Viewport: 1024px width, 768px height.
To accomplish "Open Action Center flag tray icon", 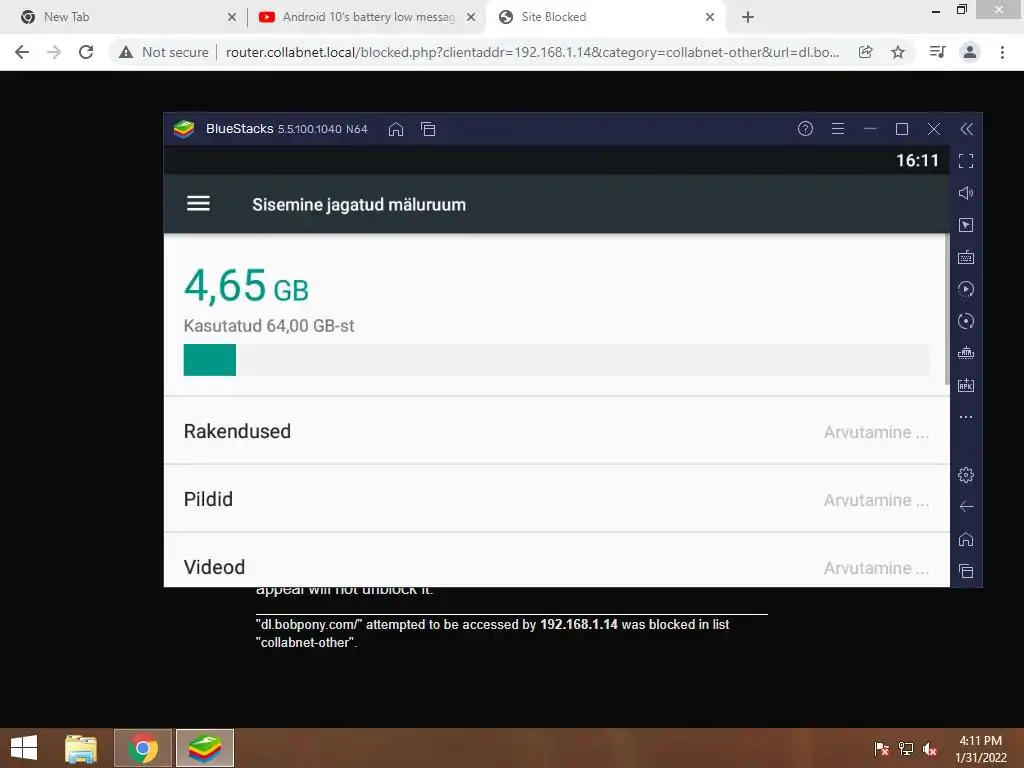I will (x=882, y=748).
